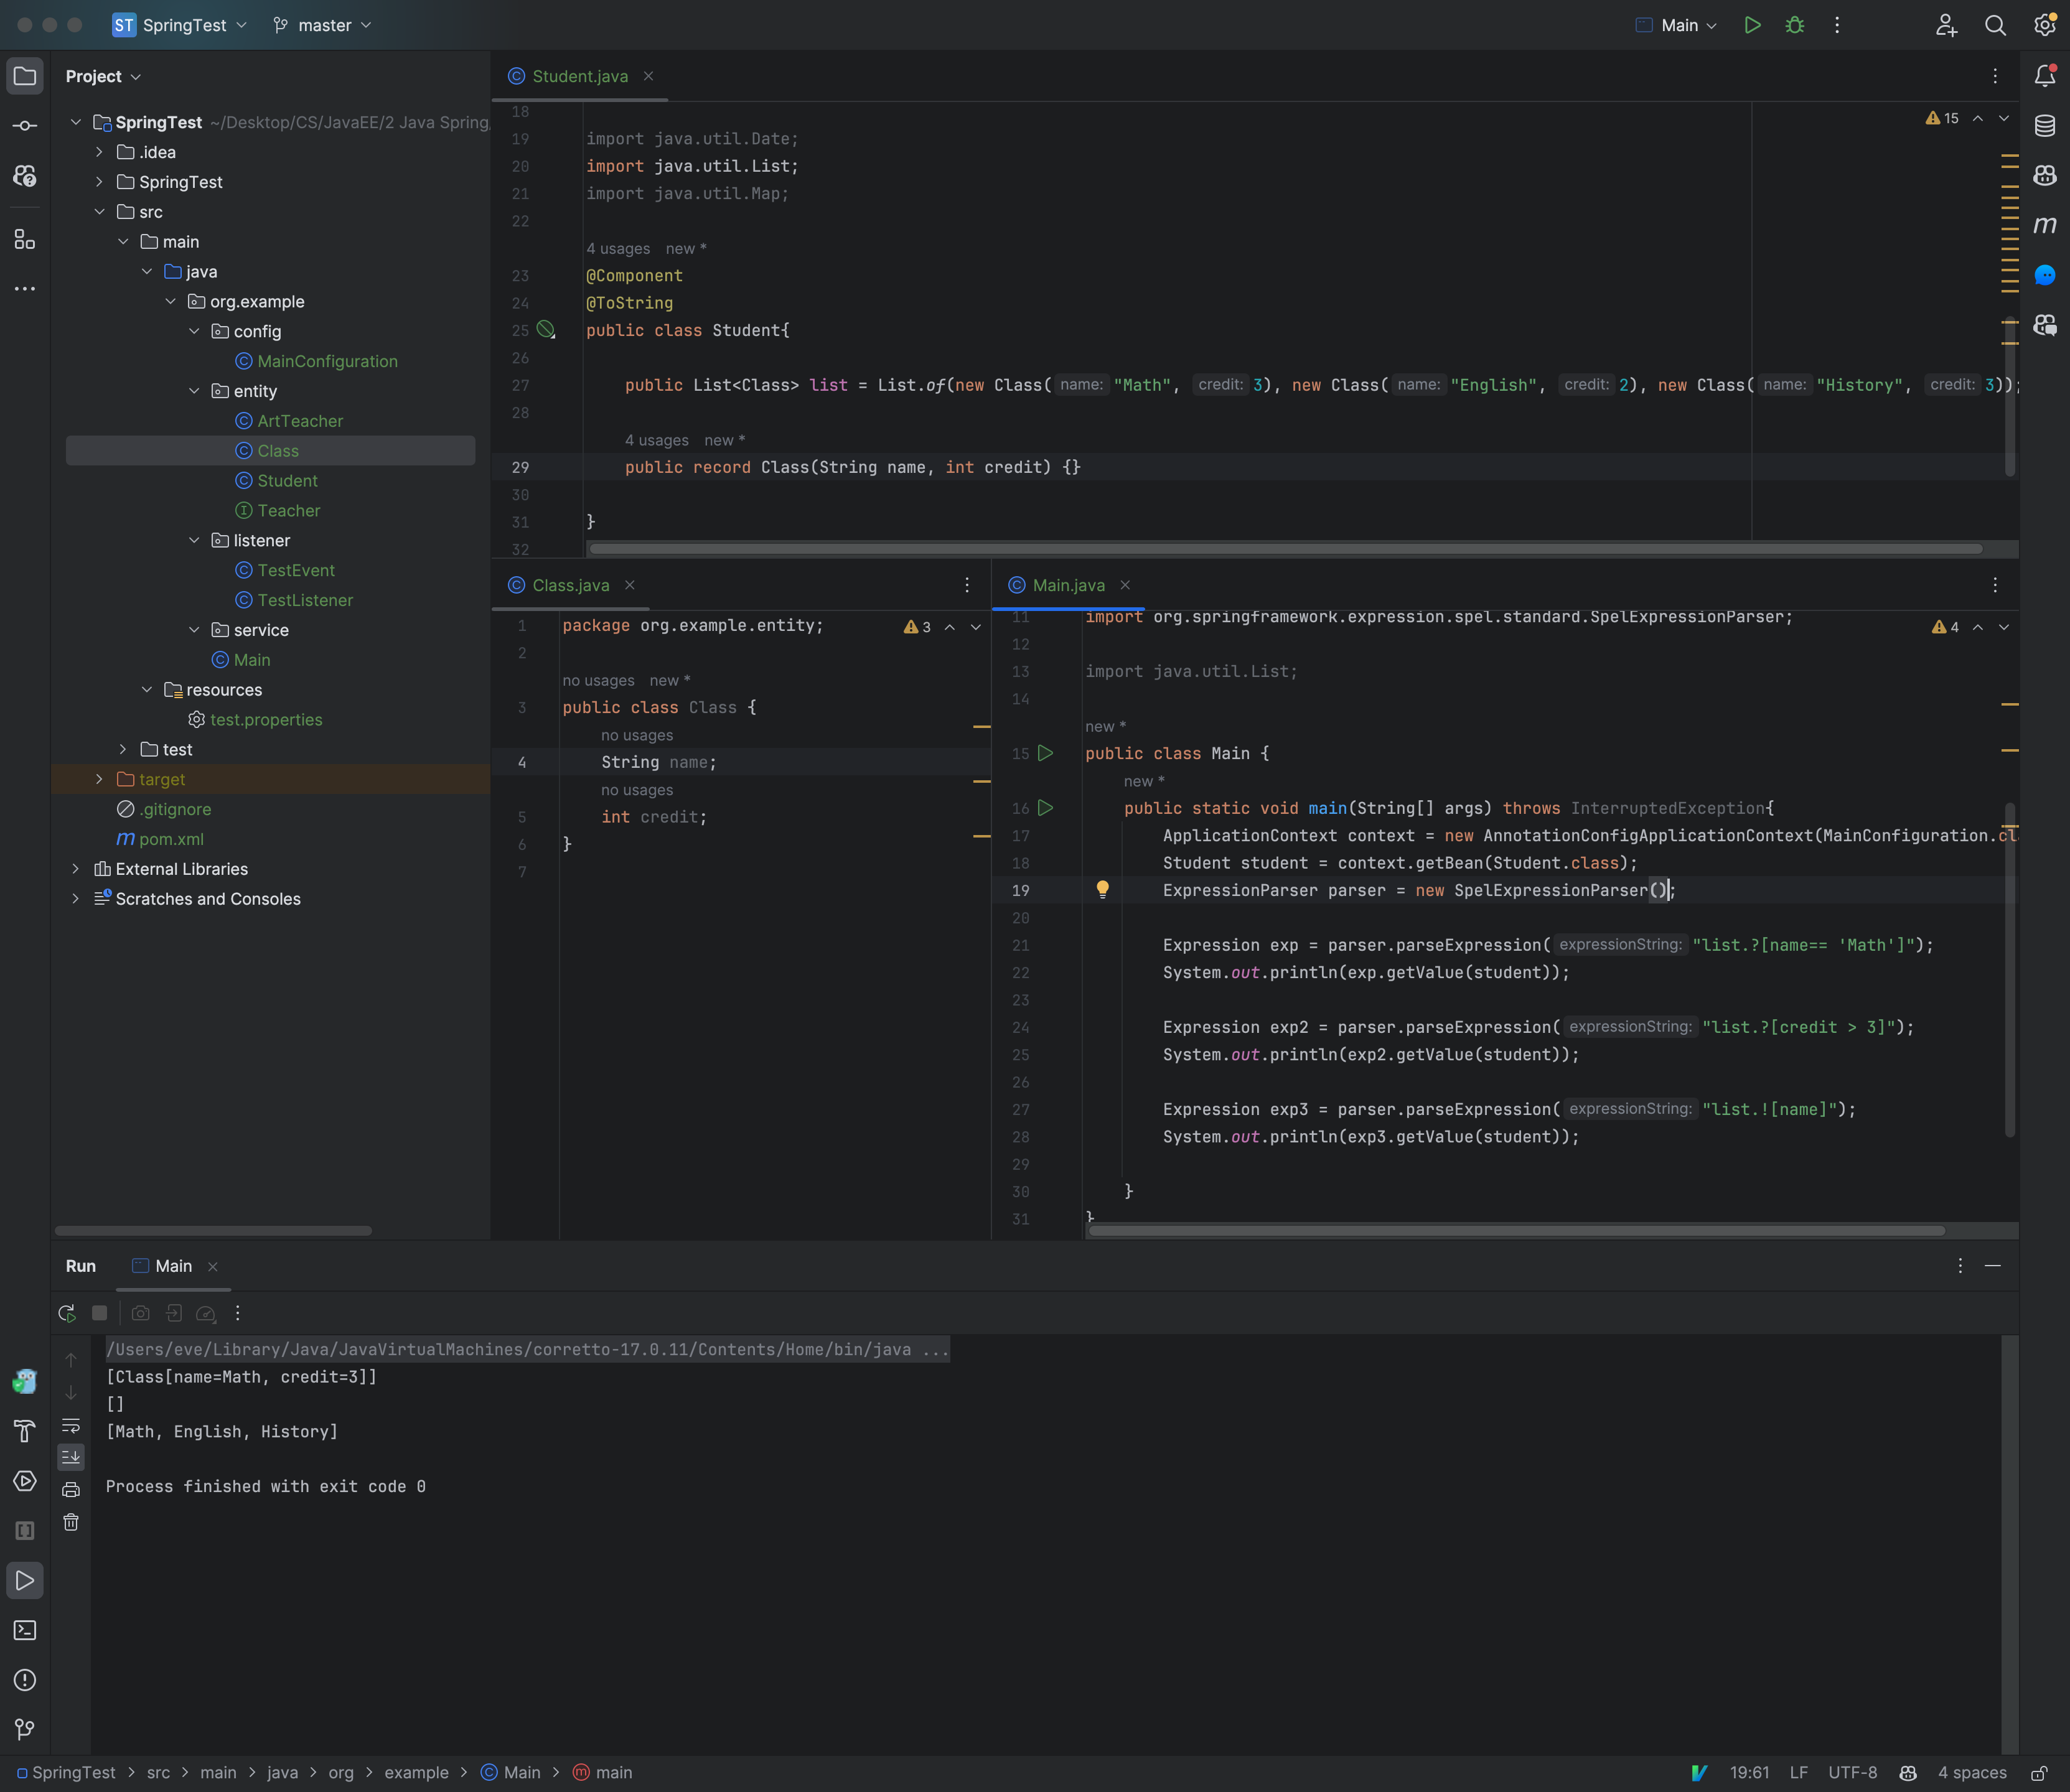Viewport: 2070px width, 1792px height.
Task: Open test.properties file
Action: (266, 719)
